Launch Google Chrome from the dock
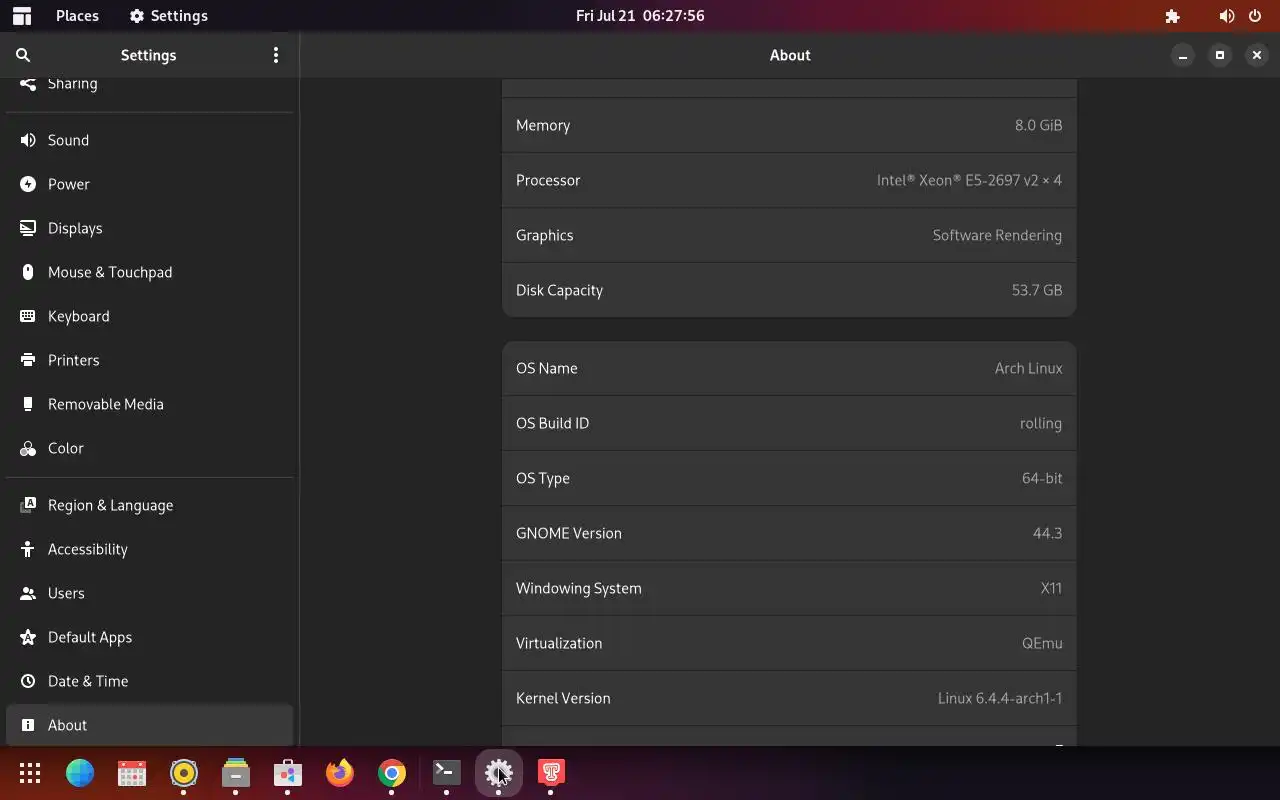1280x800 pixels. pos(392,773)
